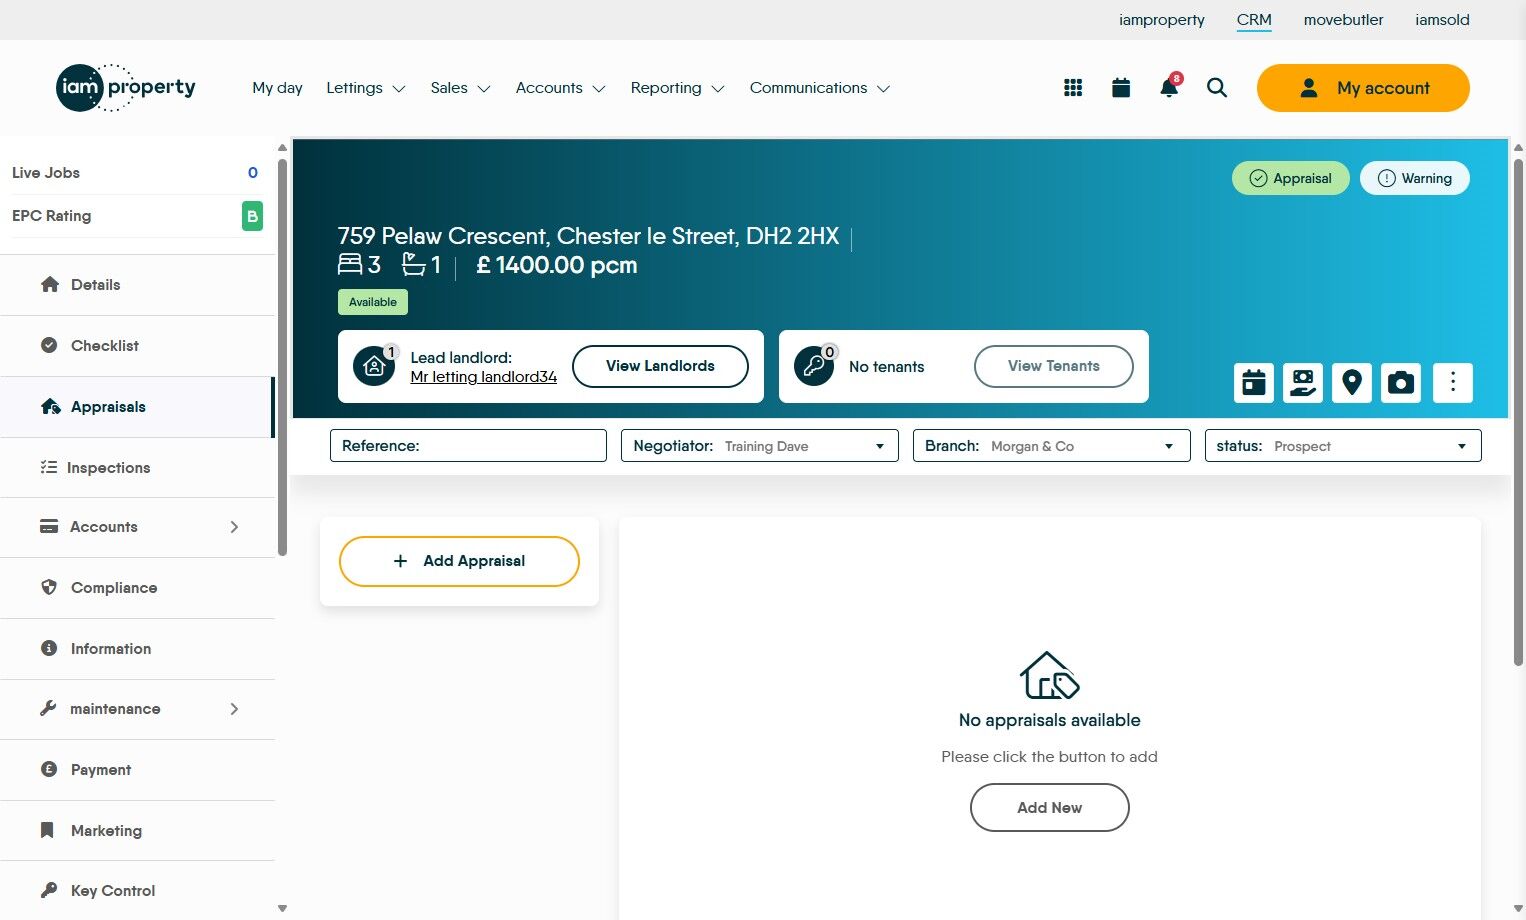Open the Negotiator dropdown showing Training Dave
Image resolution: width=1526 pixels, height=920 pixels.
click(x=878, y=445)
